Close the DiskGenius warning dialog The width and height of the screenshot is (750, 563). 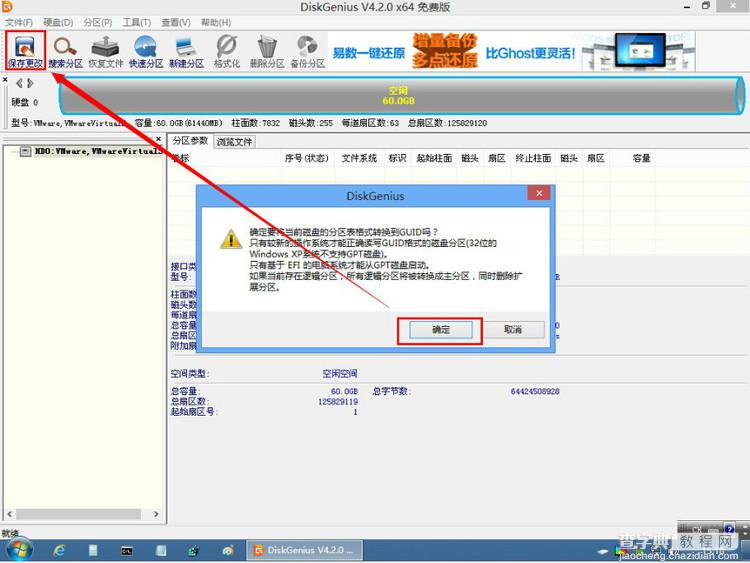click(539, 193)
